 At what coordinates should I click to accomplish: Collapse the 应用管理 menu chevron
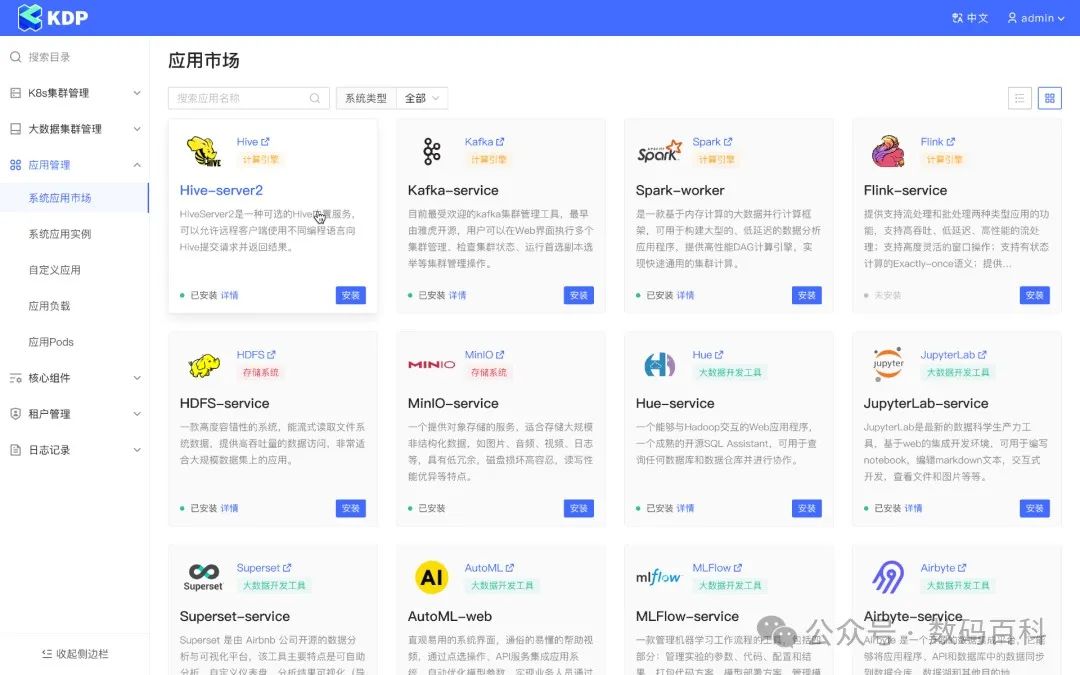click(137, 165)
